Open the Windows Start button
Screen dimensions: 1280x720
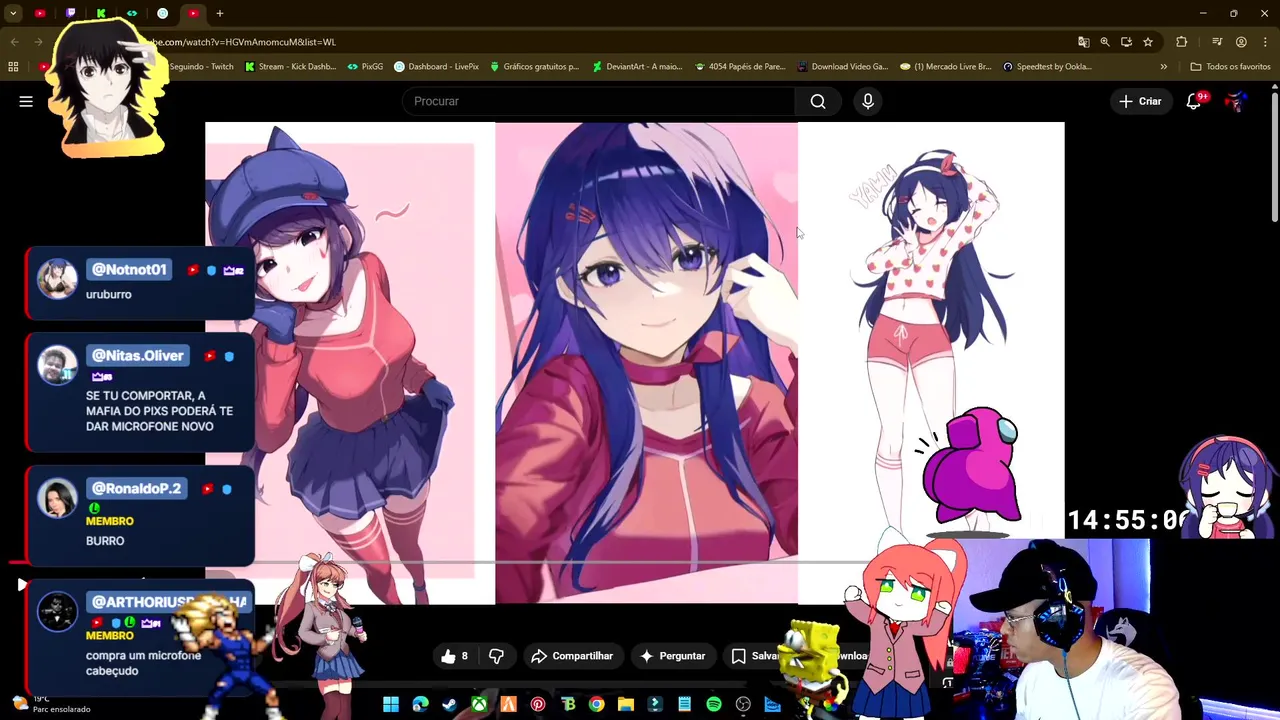(x=391, y=705)
